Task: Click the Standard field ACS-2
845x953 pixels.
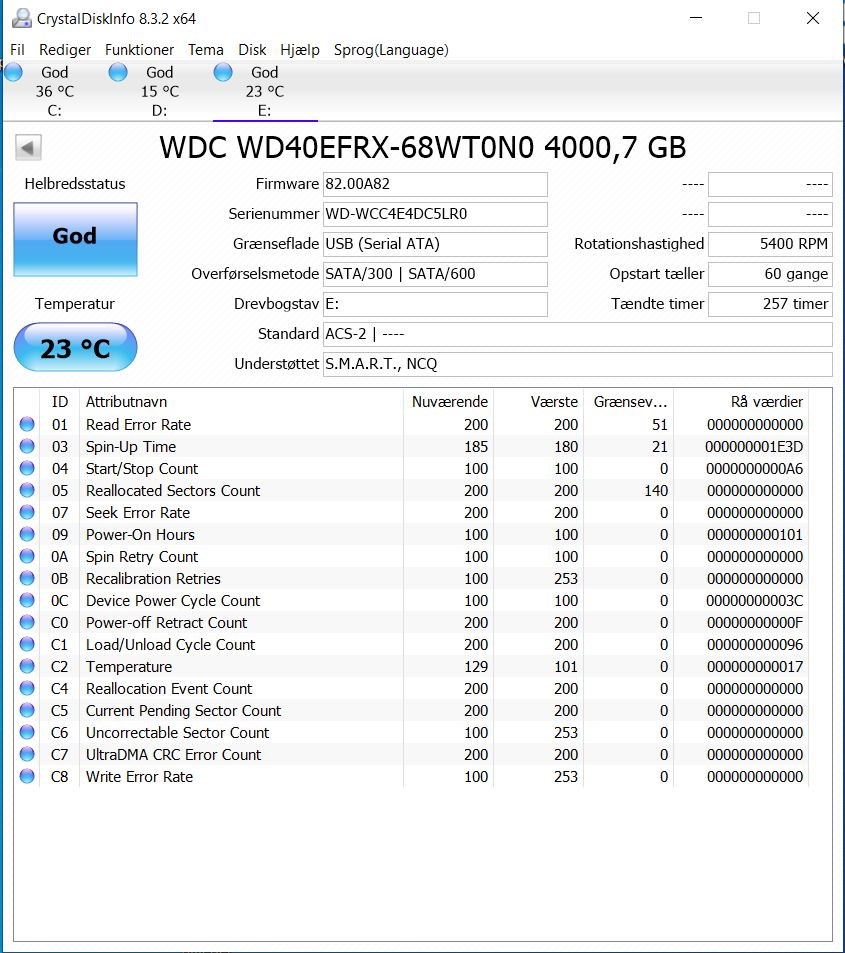Action: click(x=578, y=334)
